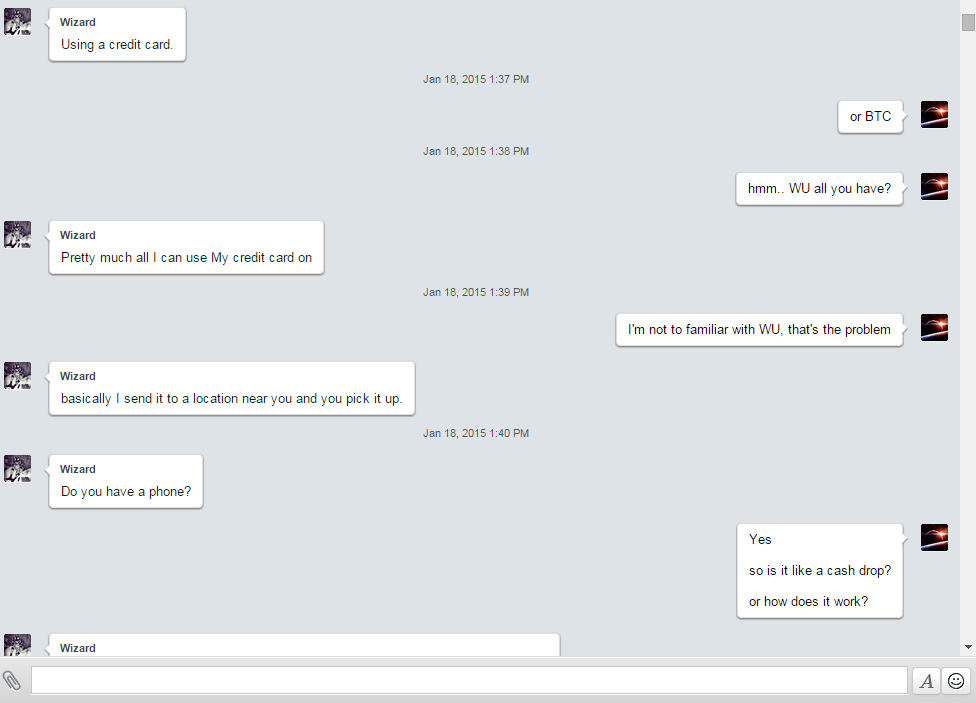Click Wizard's avatar beside 'Pretty much all' message
The height and width of the screenshot is (703, 976).
[x=17, y=234]
